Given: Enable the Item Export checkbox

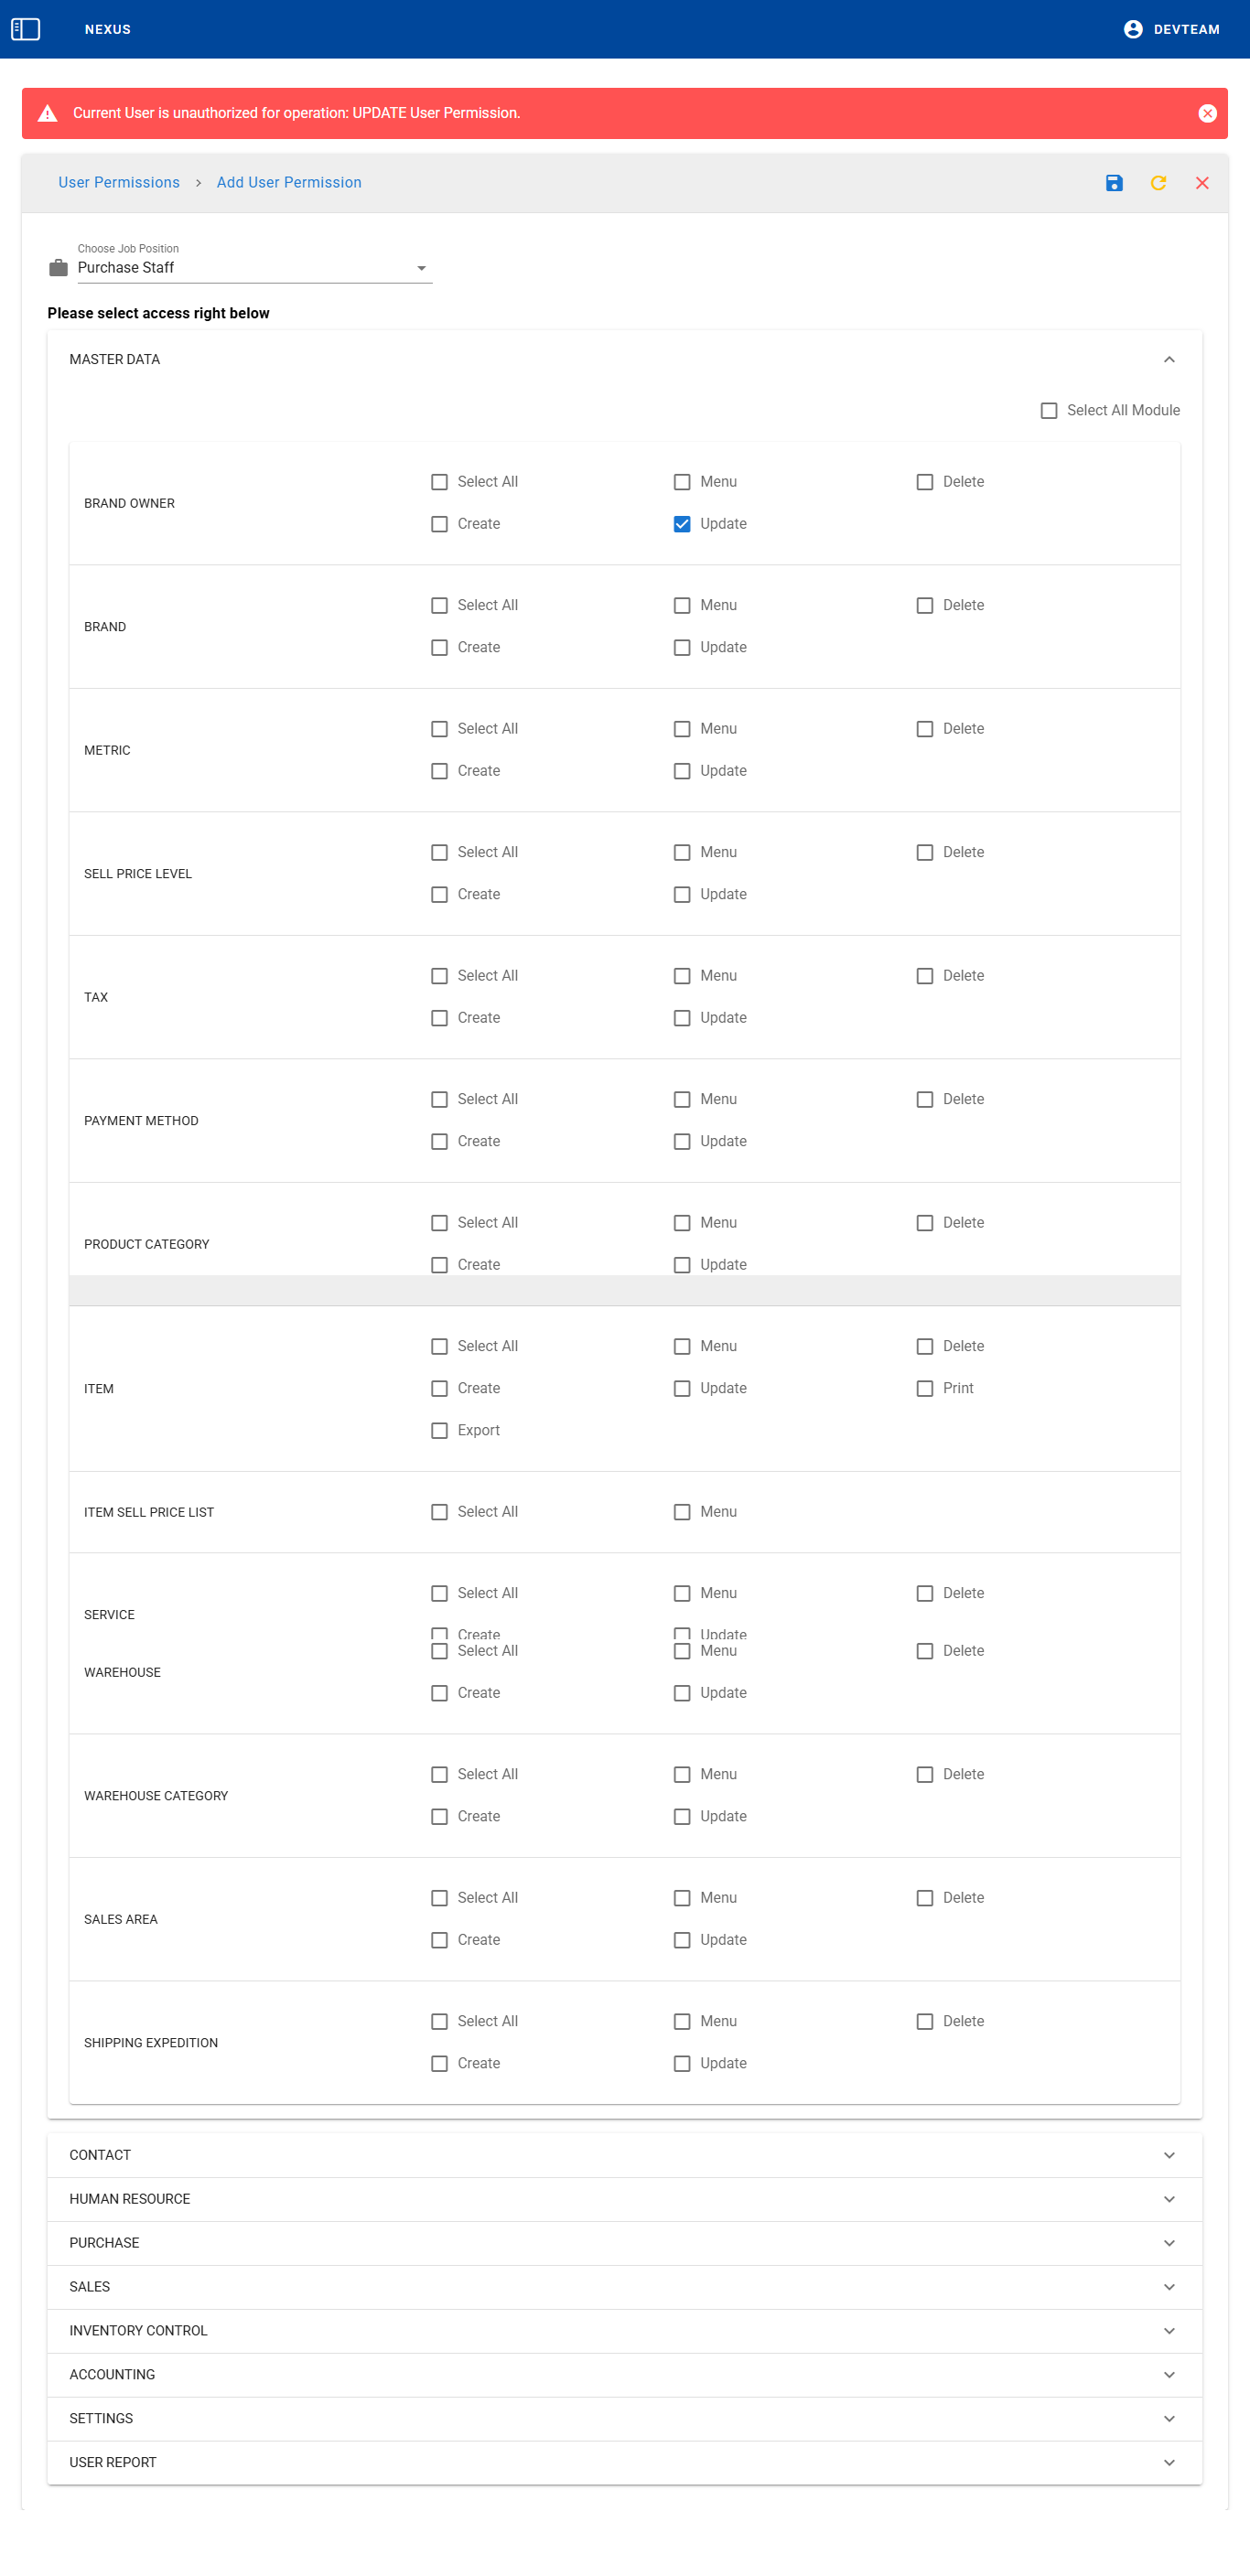Looking at the screenshot, I should pos(439,1430).
